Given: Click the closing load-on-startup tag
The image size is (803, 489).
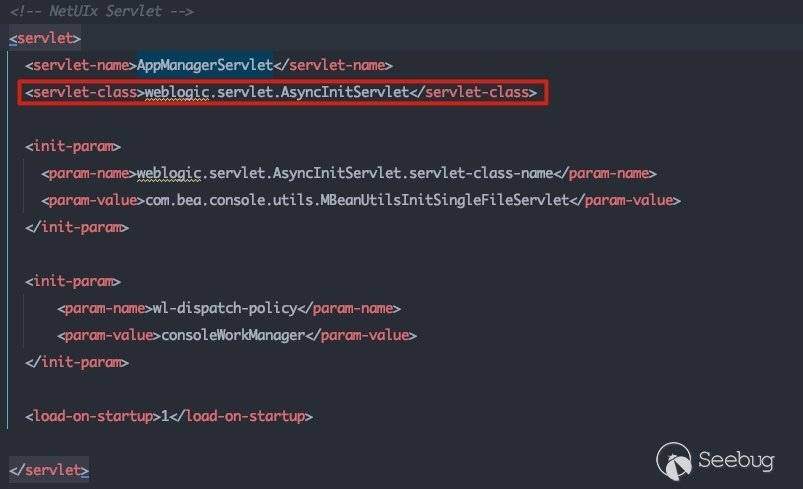Looking at the screenshot, I should click(241, 416).
